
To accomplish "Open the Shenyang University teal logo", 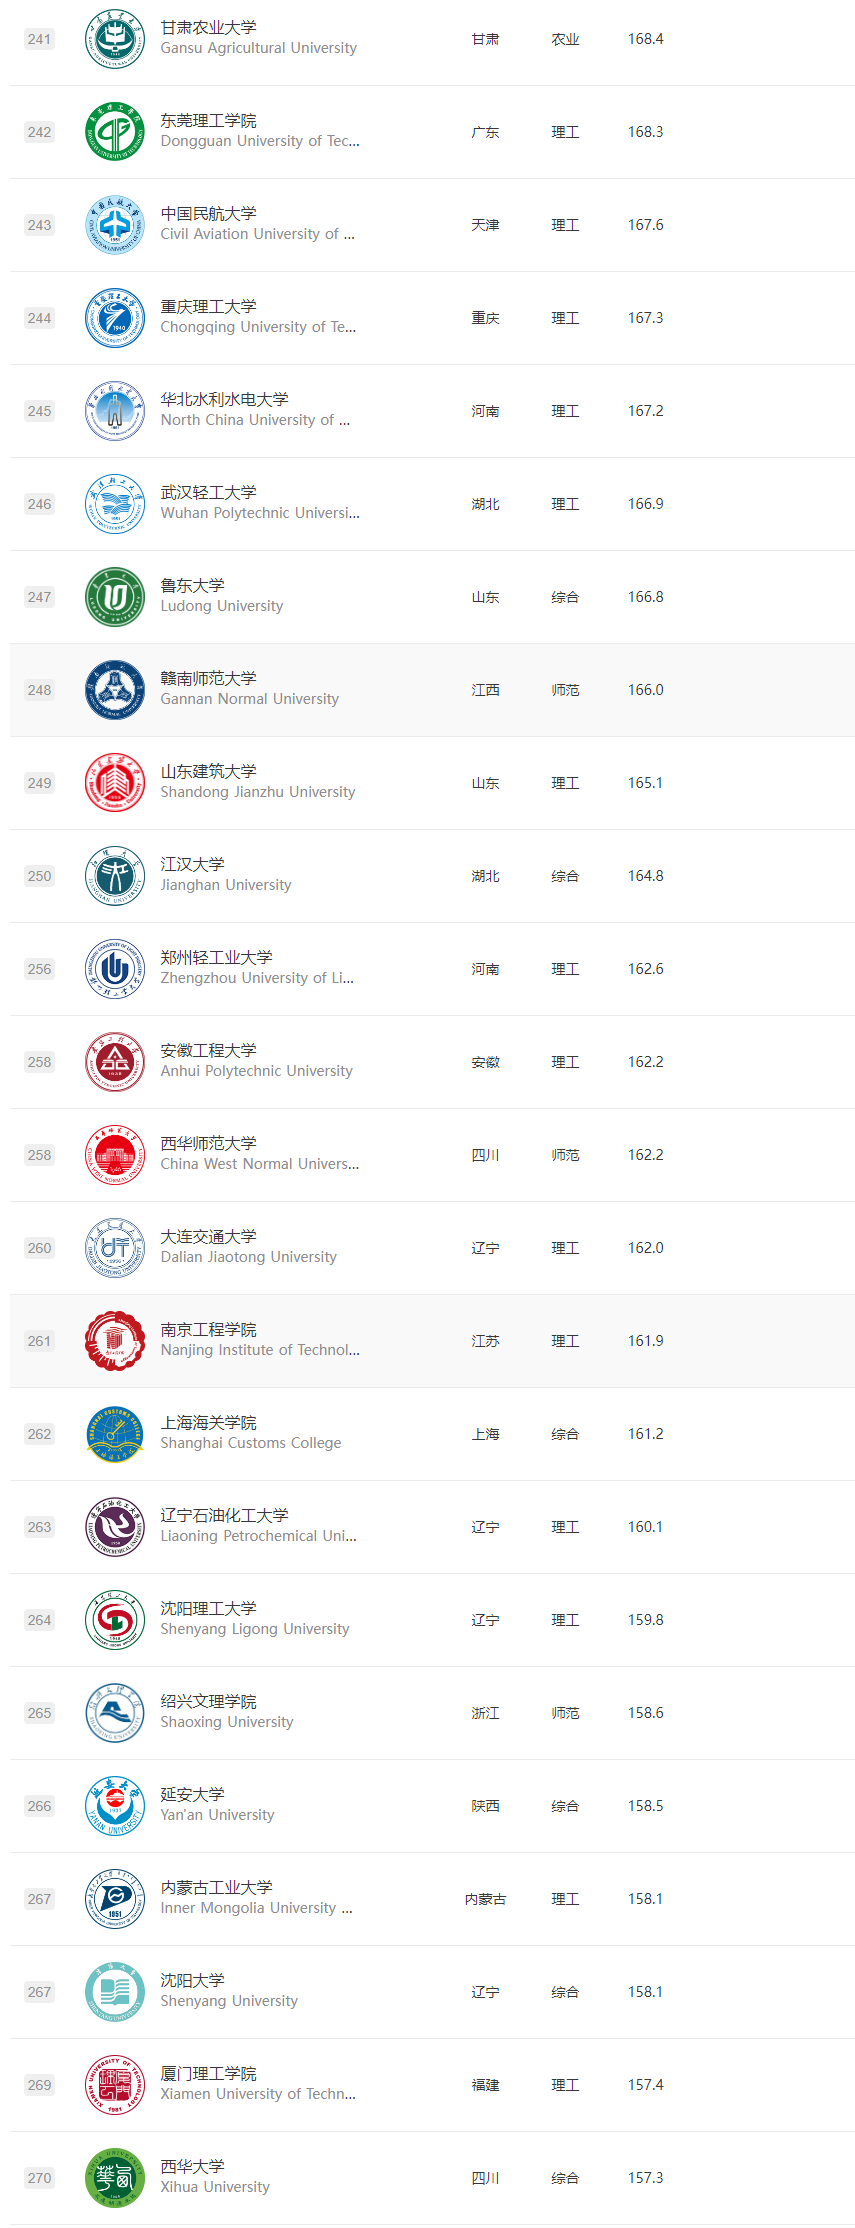I will (115, 1992).
